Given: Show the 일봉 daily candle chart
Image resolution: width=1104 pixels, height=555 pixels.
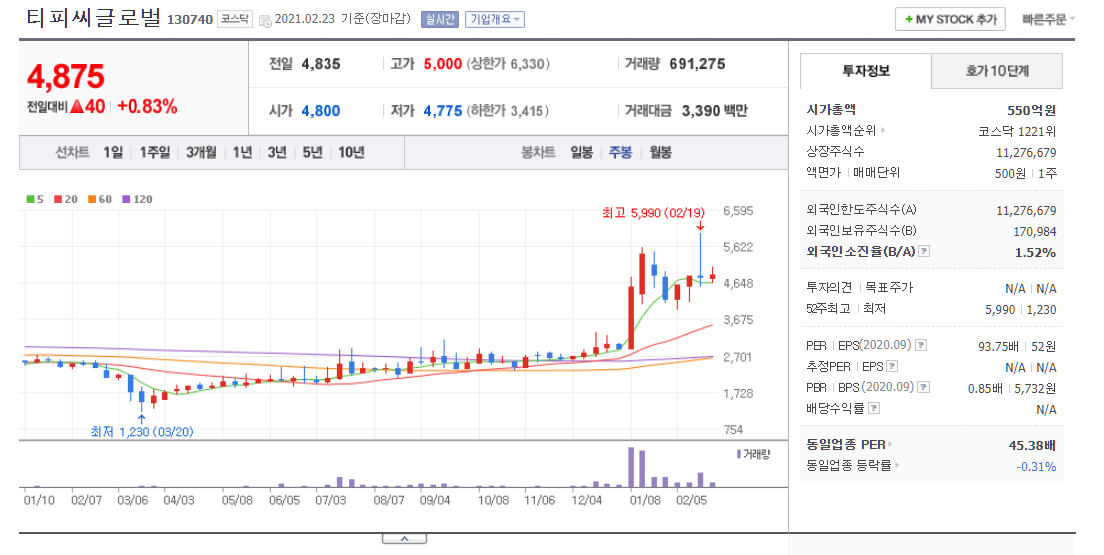Looking at the screenshot, I should [582, 152].
